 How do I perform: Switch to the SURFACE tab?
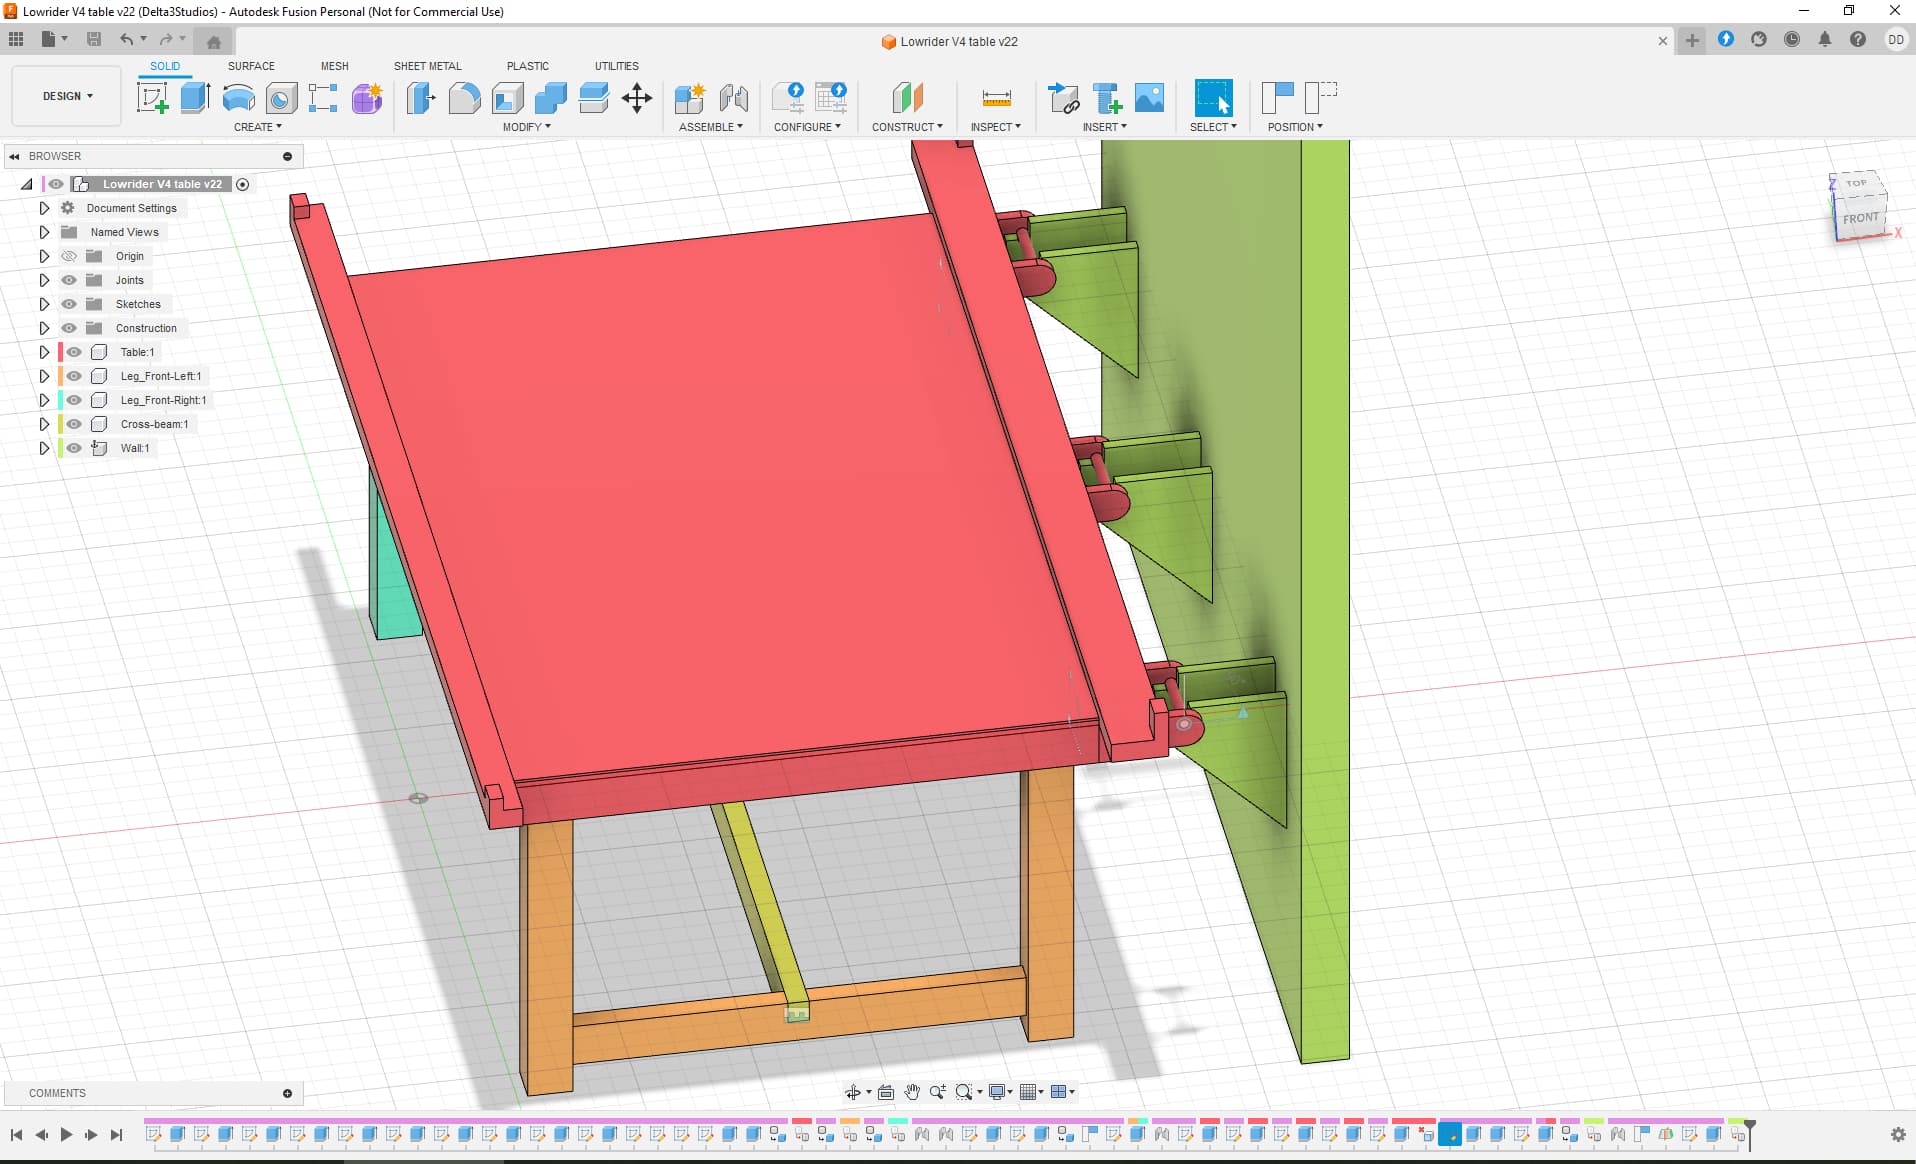(x=251, y=66)
